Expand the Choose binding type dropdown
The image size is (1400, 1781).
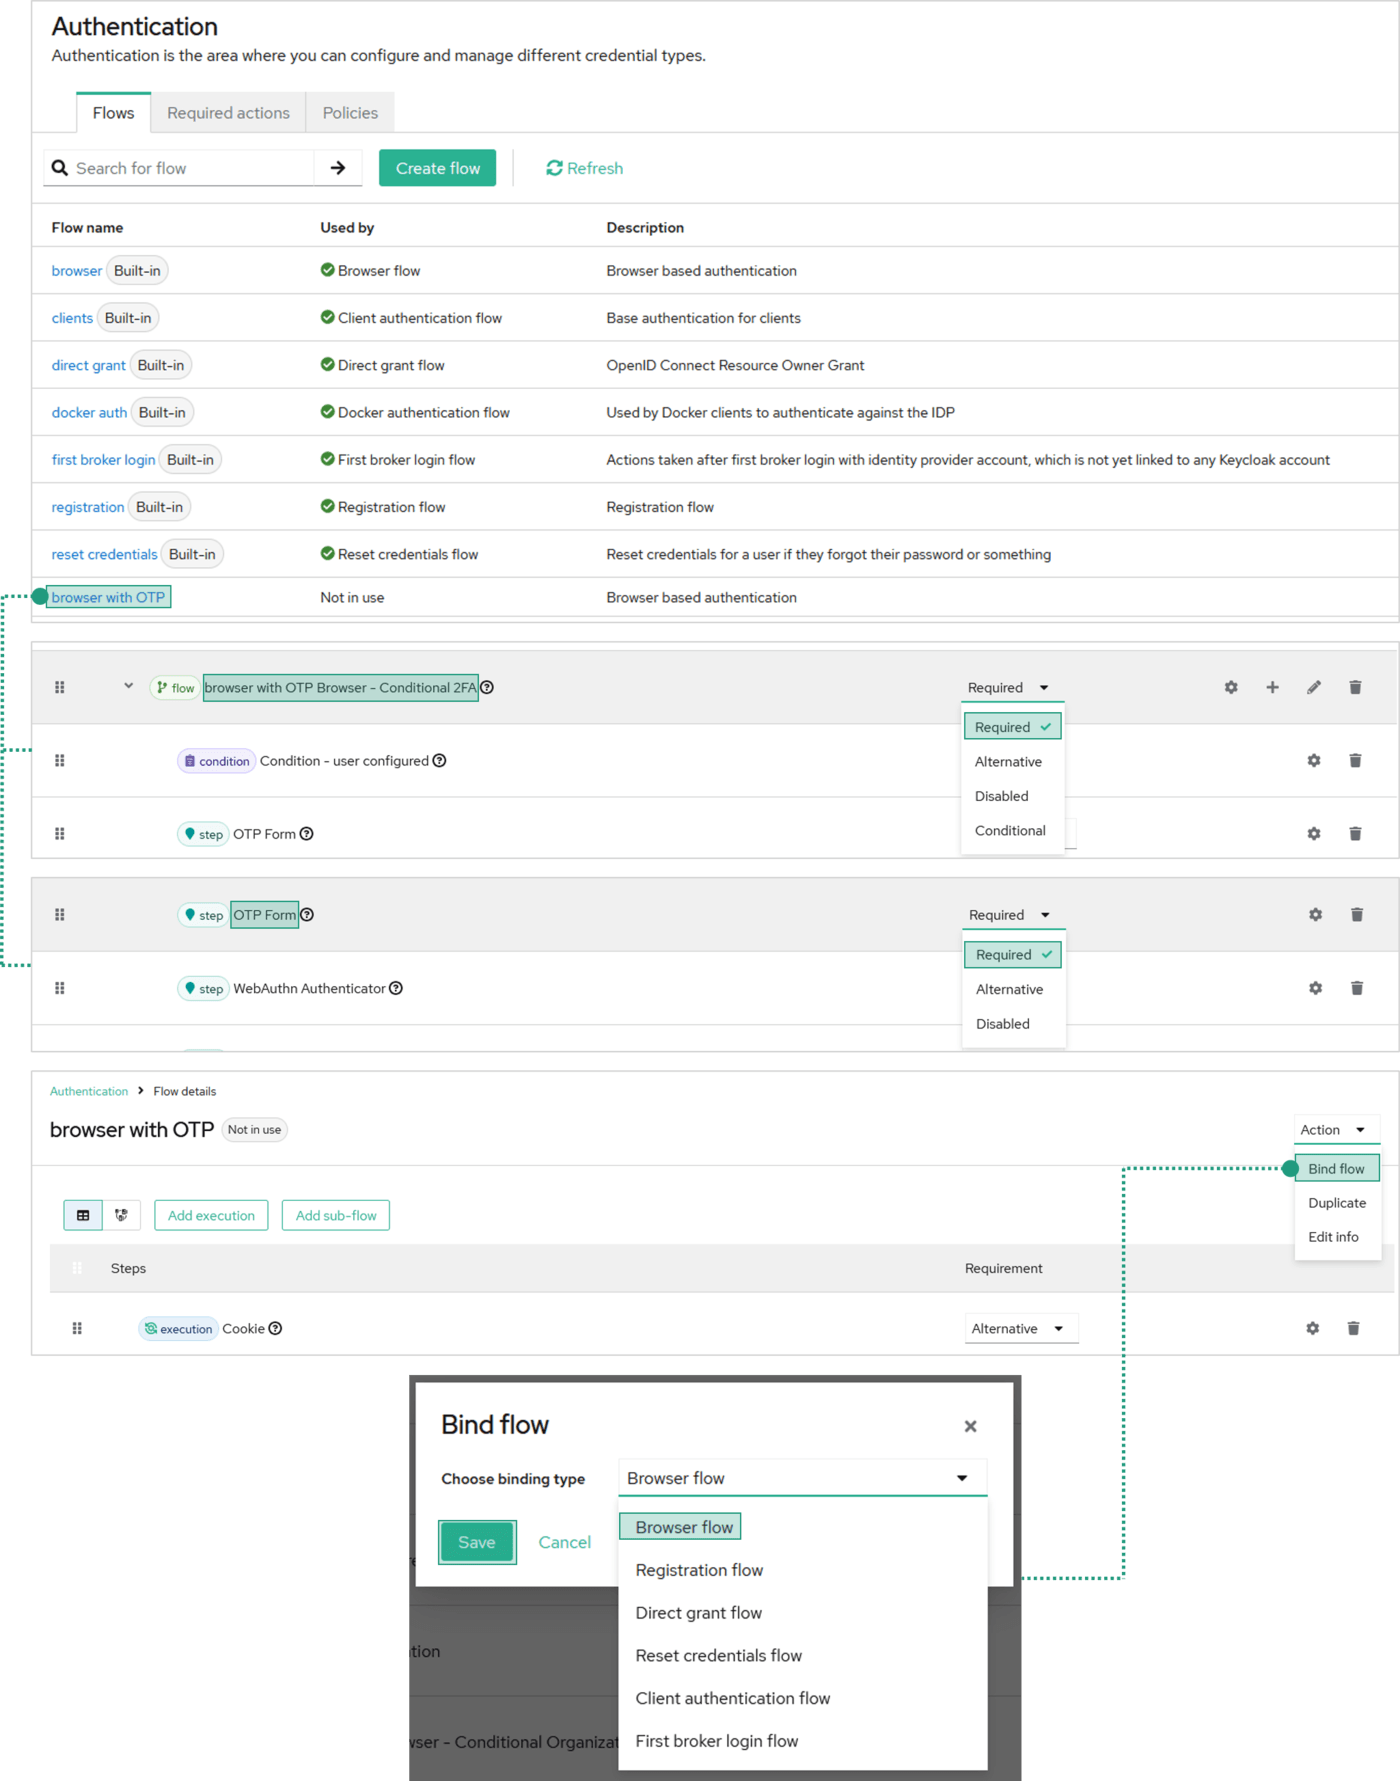tap(802, 1478)
